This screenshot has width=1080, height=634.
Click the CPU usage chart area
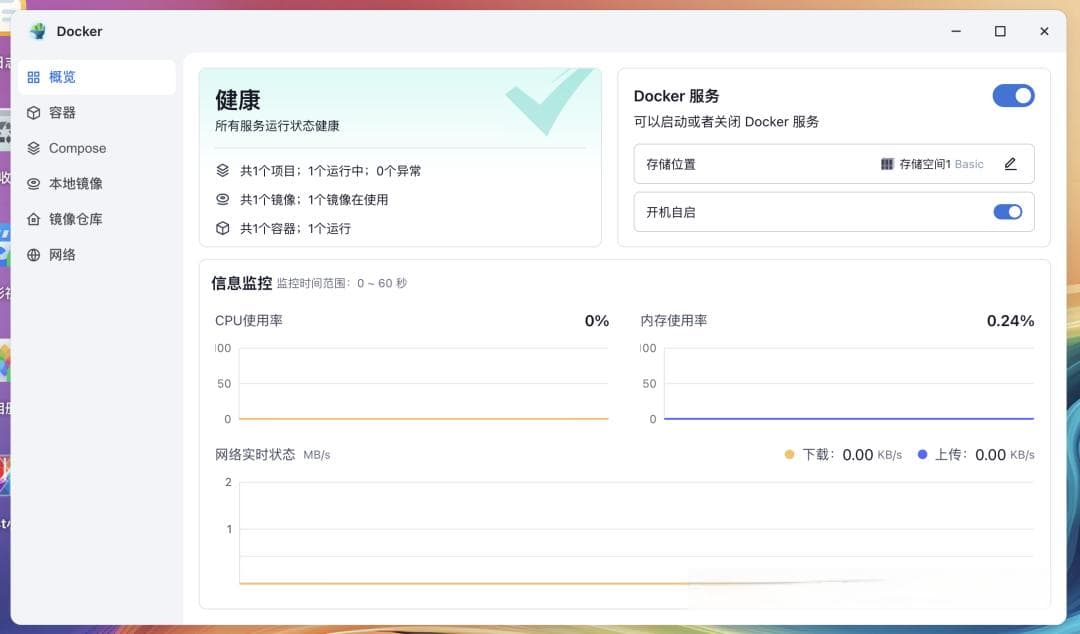click(x=424, y=383)
